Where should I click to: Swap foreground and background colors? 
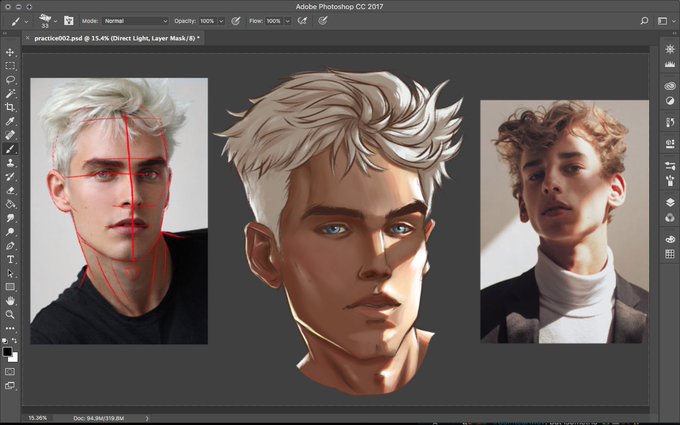[14, 341]
